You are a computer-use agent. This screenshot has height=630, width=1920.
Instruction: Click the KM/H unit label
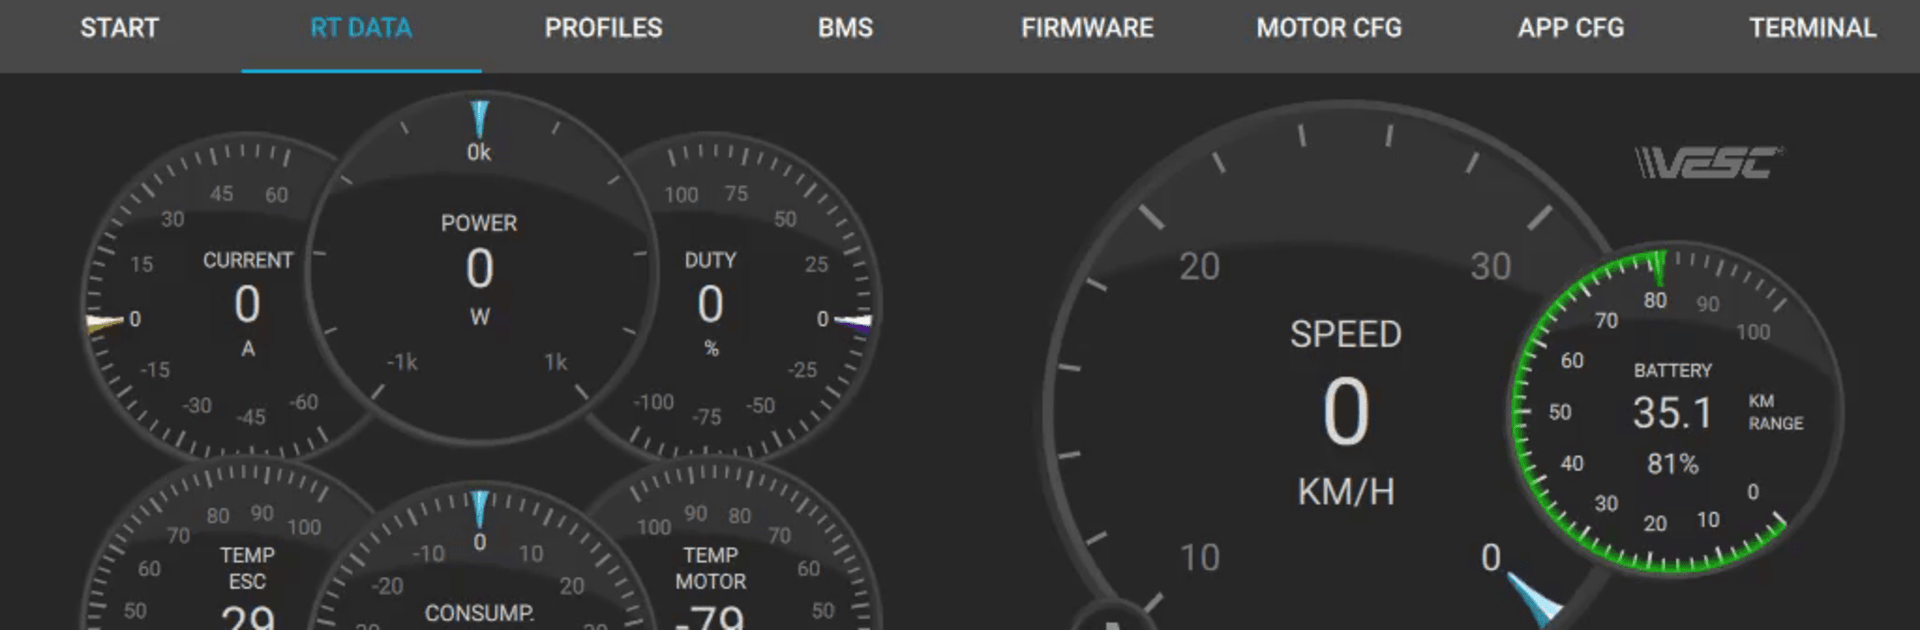tap(1346, 492)
